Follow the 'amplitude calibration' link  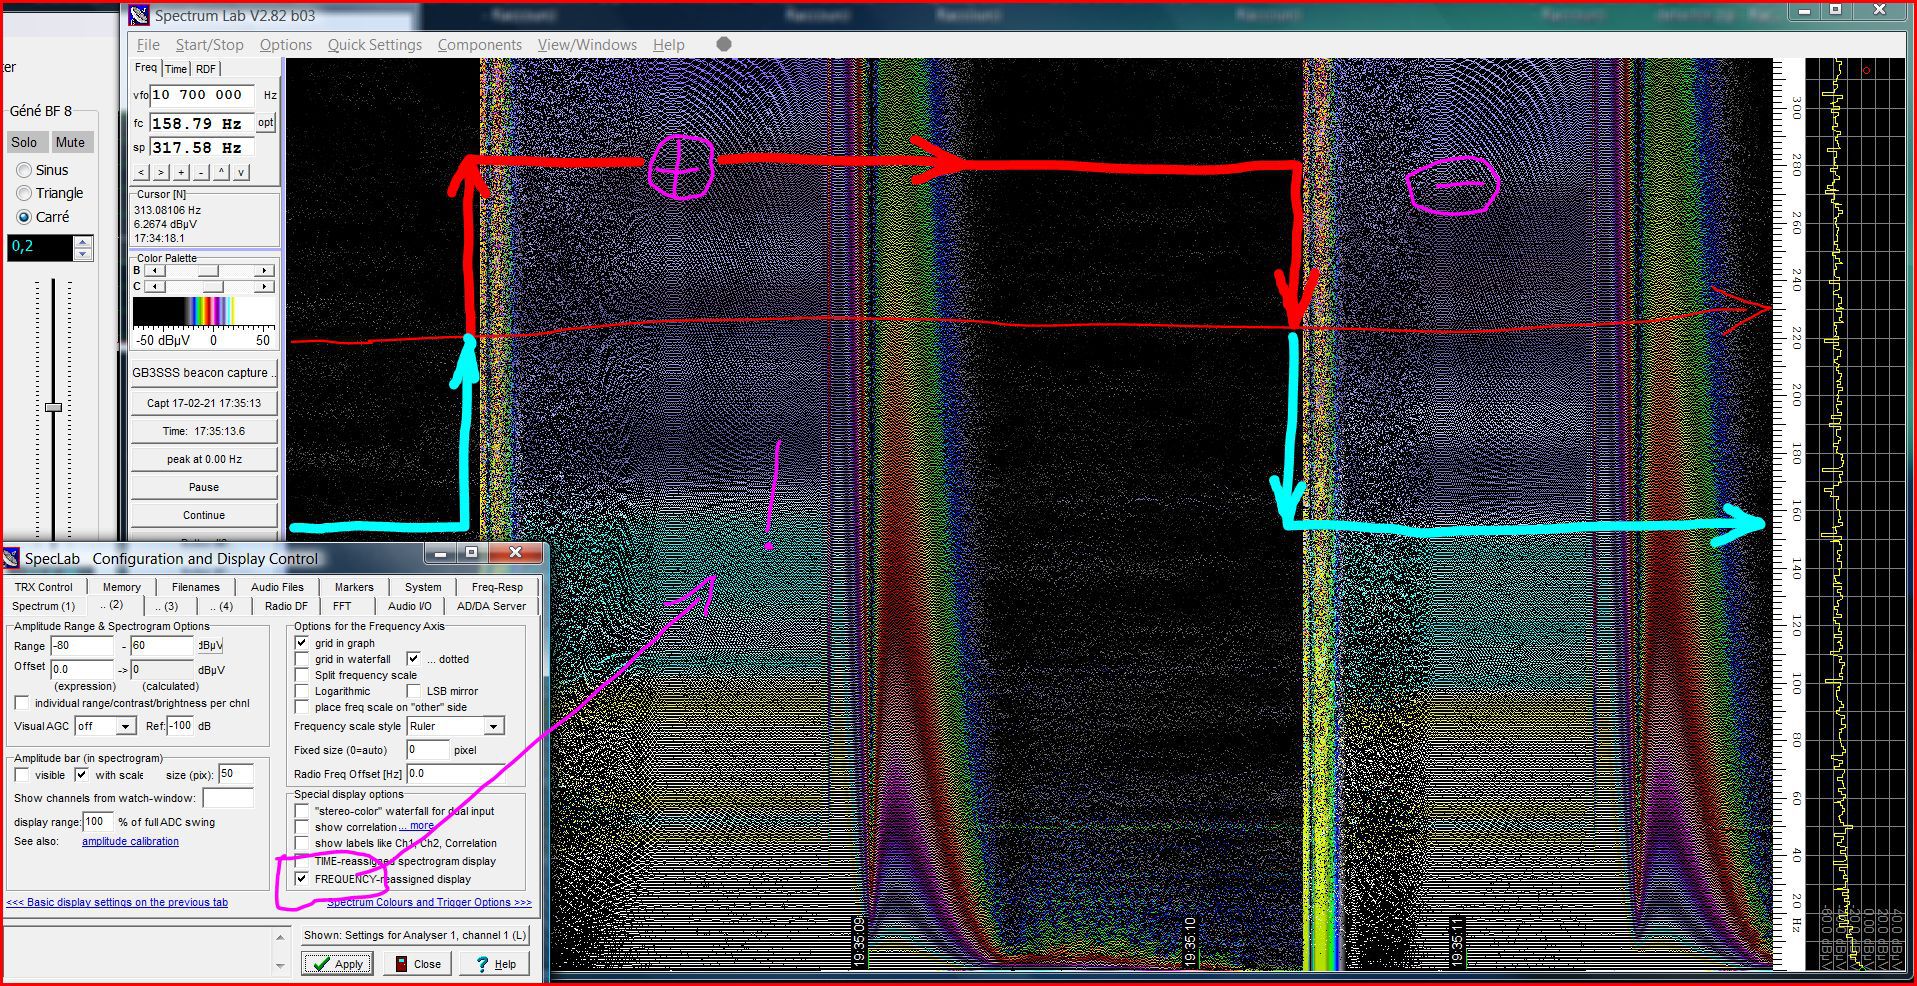coord(130,841)
